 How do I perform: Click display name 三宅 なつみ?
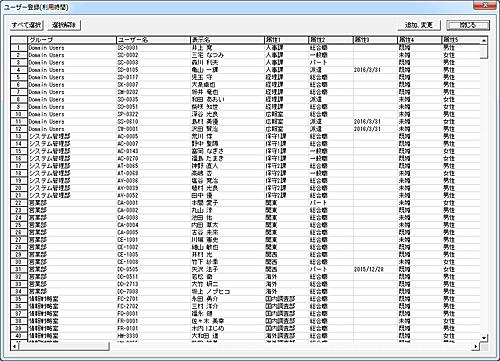208,55
